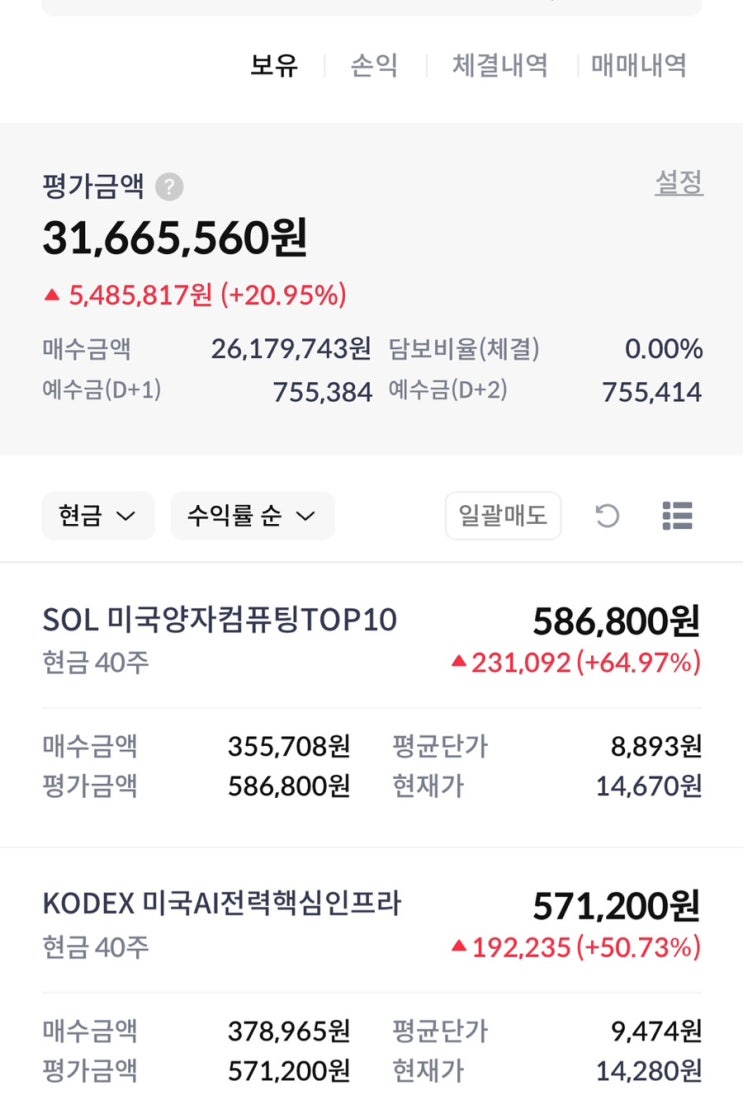Open the 평가금액 help question mark icon

(170, 187)
